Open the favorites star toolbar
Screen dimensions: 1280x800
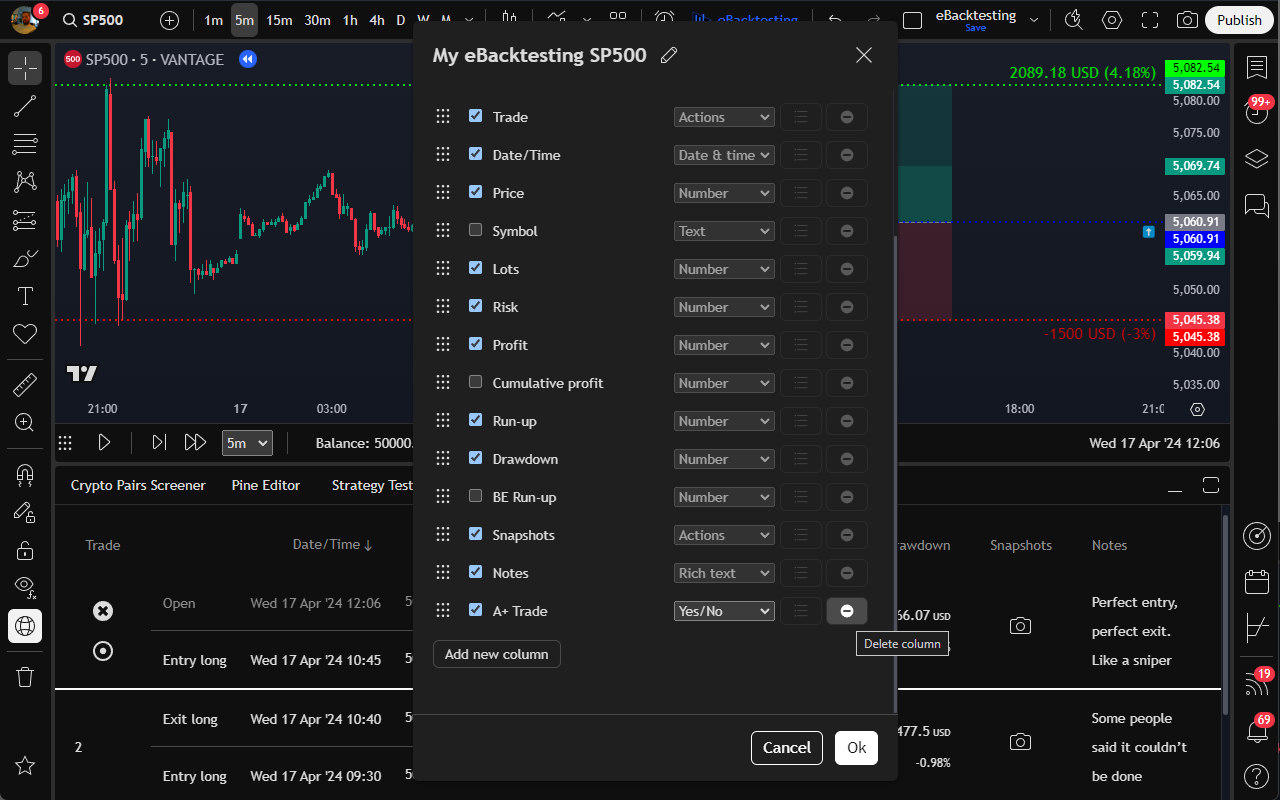[x=25, y=766]
